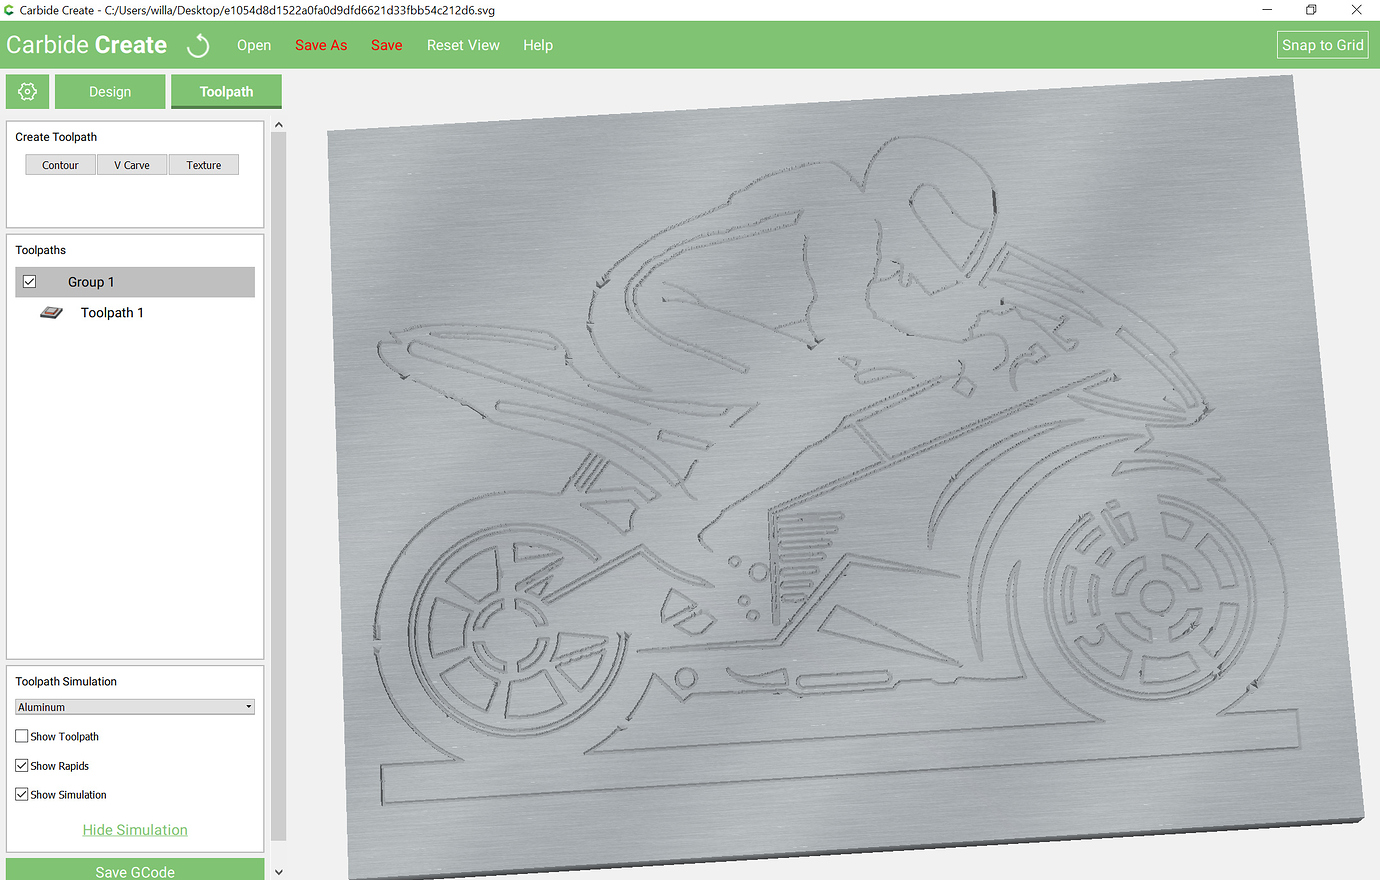The image size is (1380, 880).
Task: Toggle the Group 1 checkbox
Action: point(30,282)
